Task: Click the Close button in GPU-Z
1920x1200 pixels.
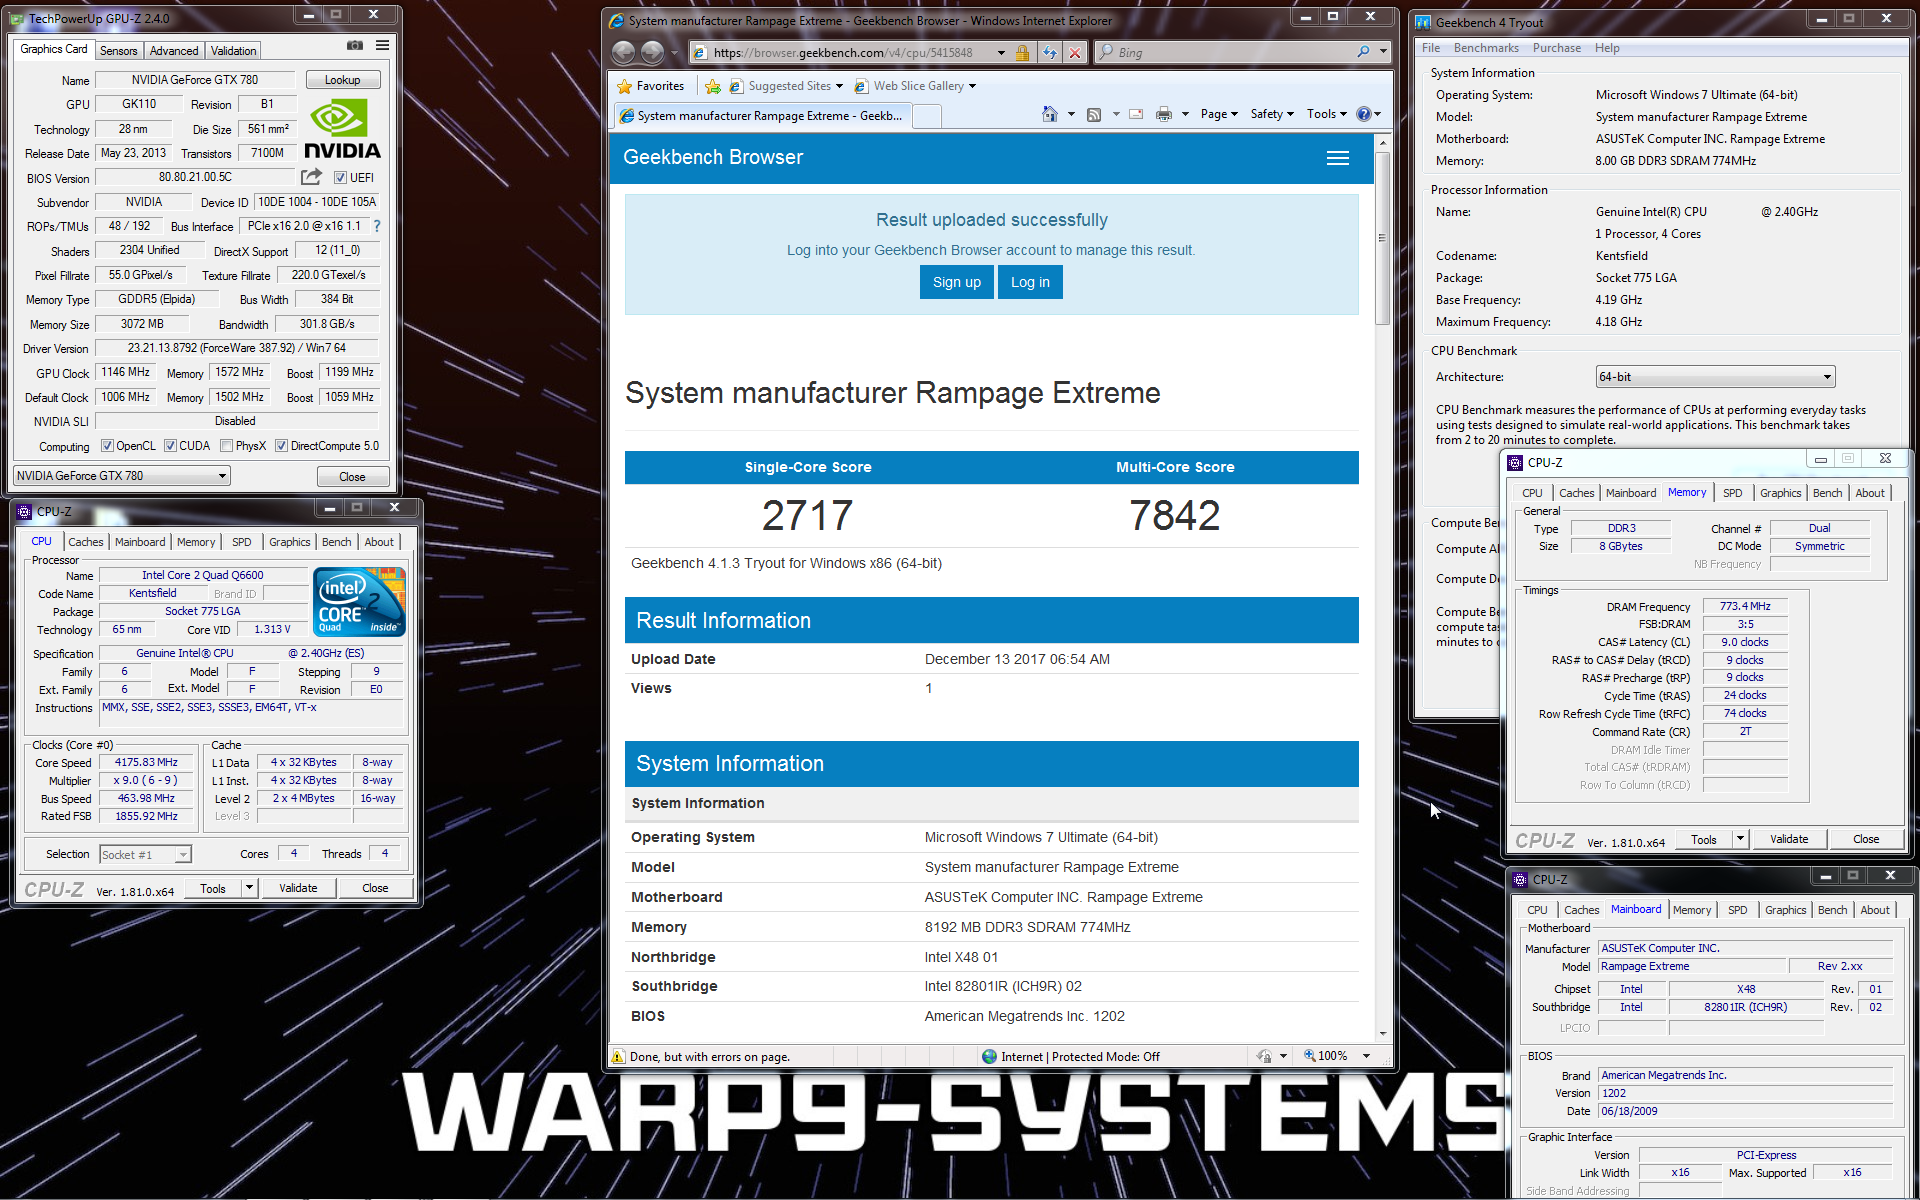Action: point(352,477)
